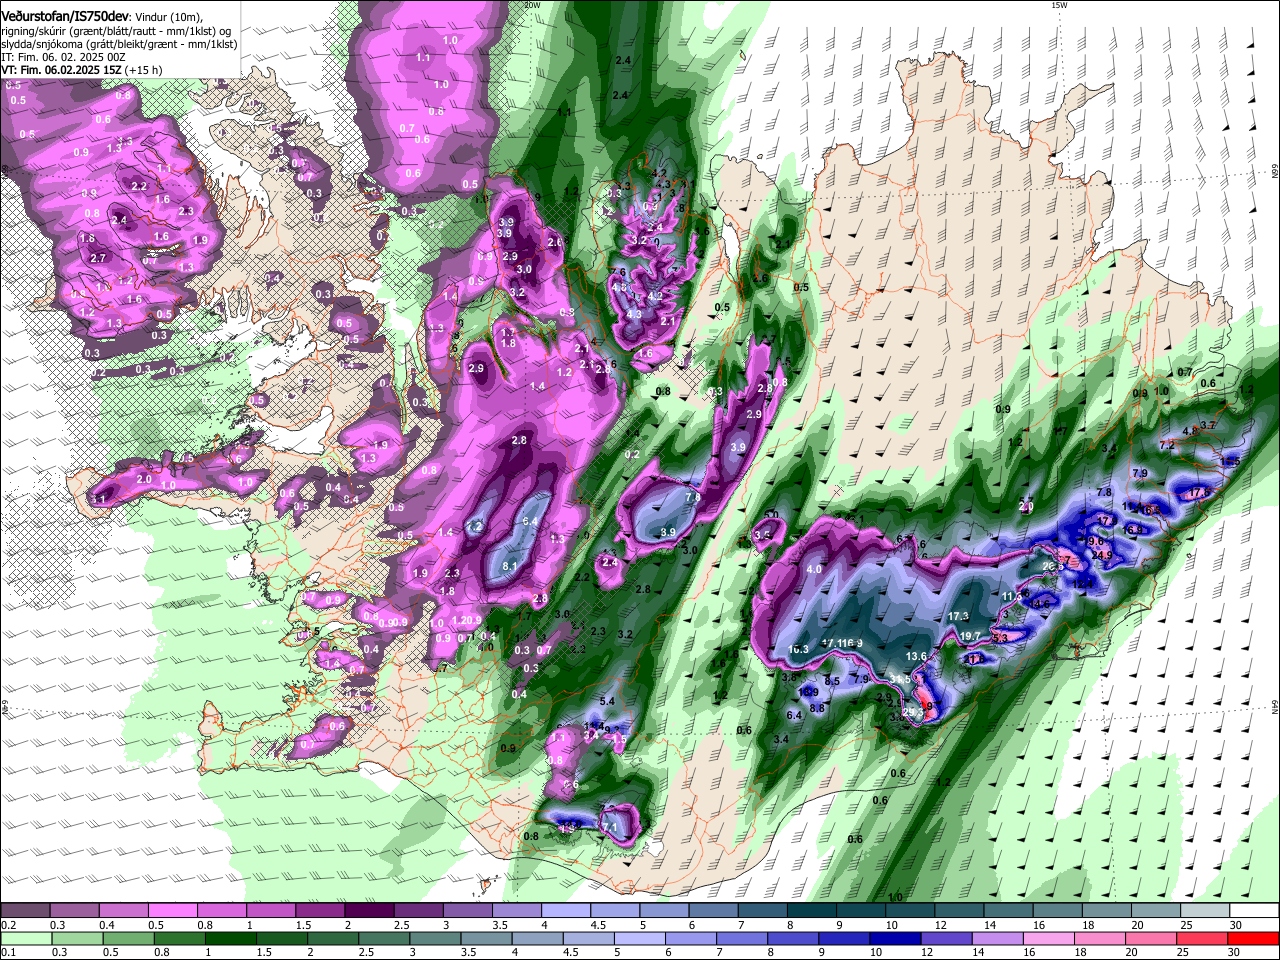The height and width of the screenshot is (960, 1280).
Task: Click the '17.3' precipitation value on the map
Action: 958,616
